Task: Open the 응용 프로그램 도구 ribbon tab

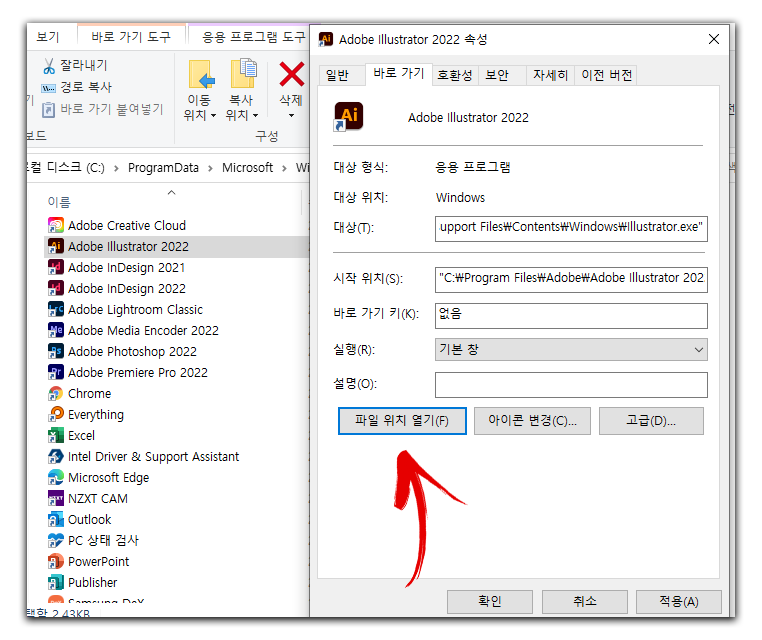Action: [254, 36]
